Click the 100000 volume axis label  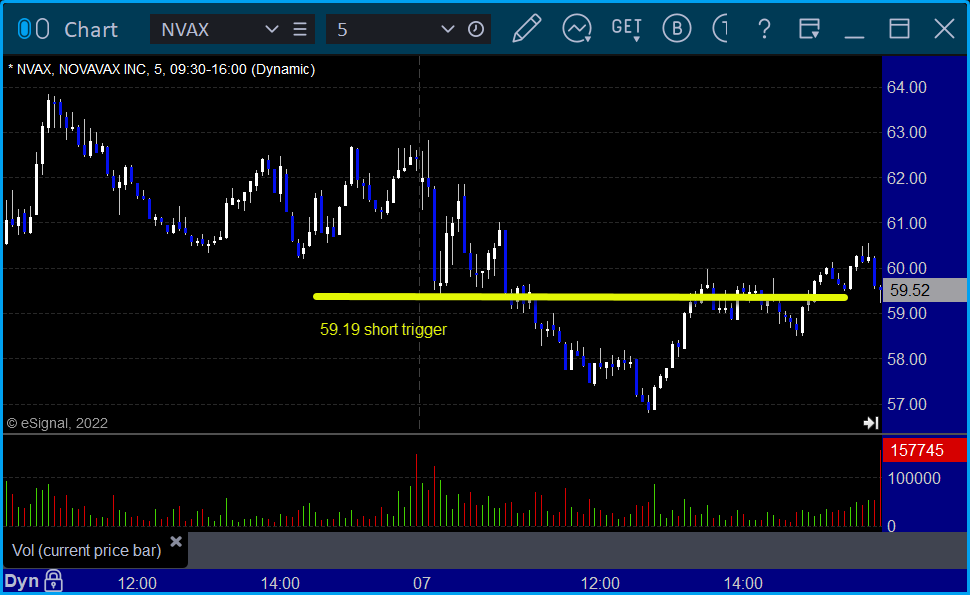(914, 478)
